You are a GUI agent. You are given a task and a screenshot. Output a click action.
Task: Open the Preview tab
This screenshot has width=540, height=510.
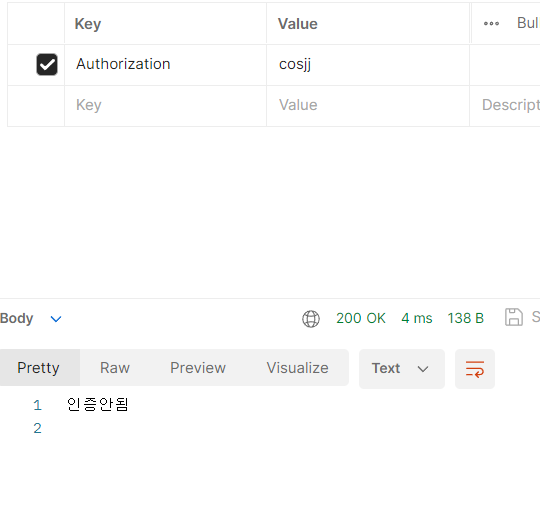point(198,368)
